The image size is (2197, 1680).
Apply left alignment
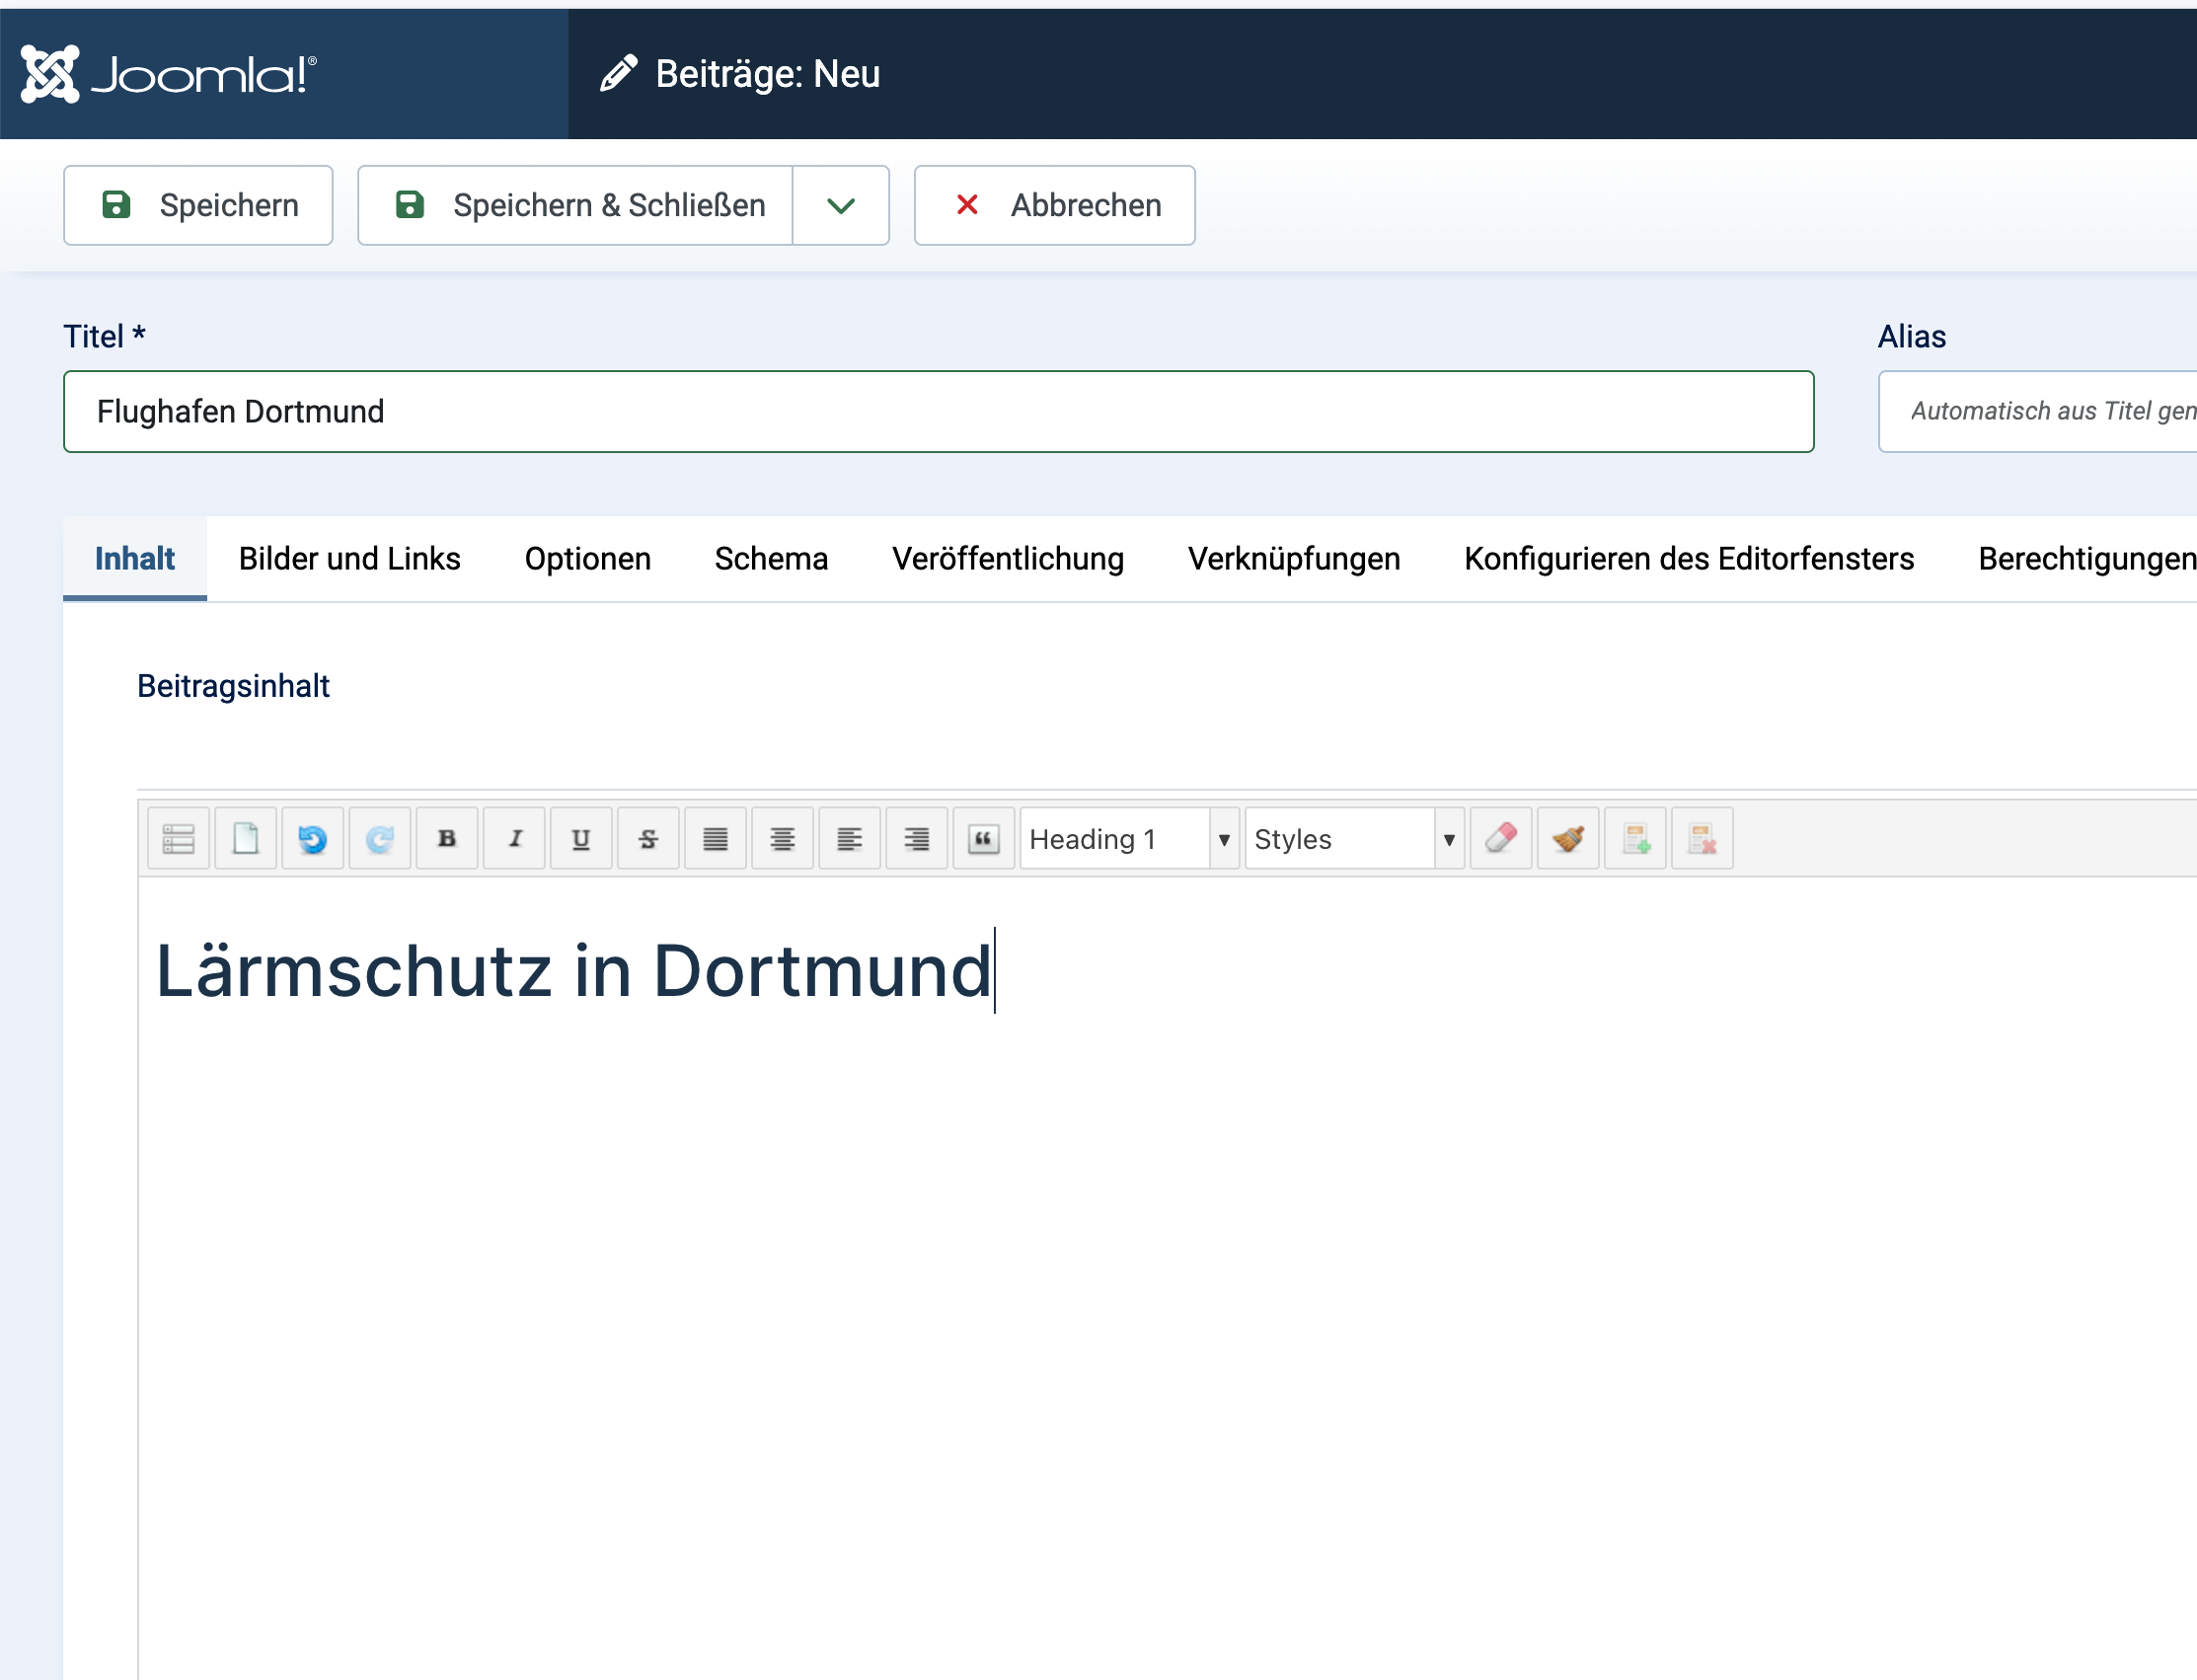[x=849, y=838]
